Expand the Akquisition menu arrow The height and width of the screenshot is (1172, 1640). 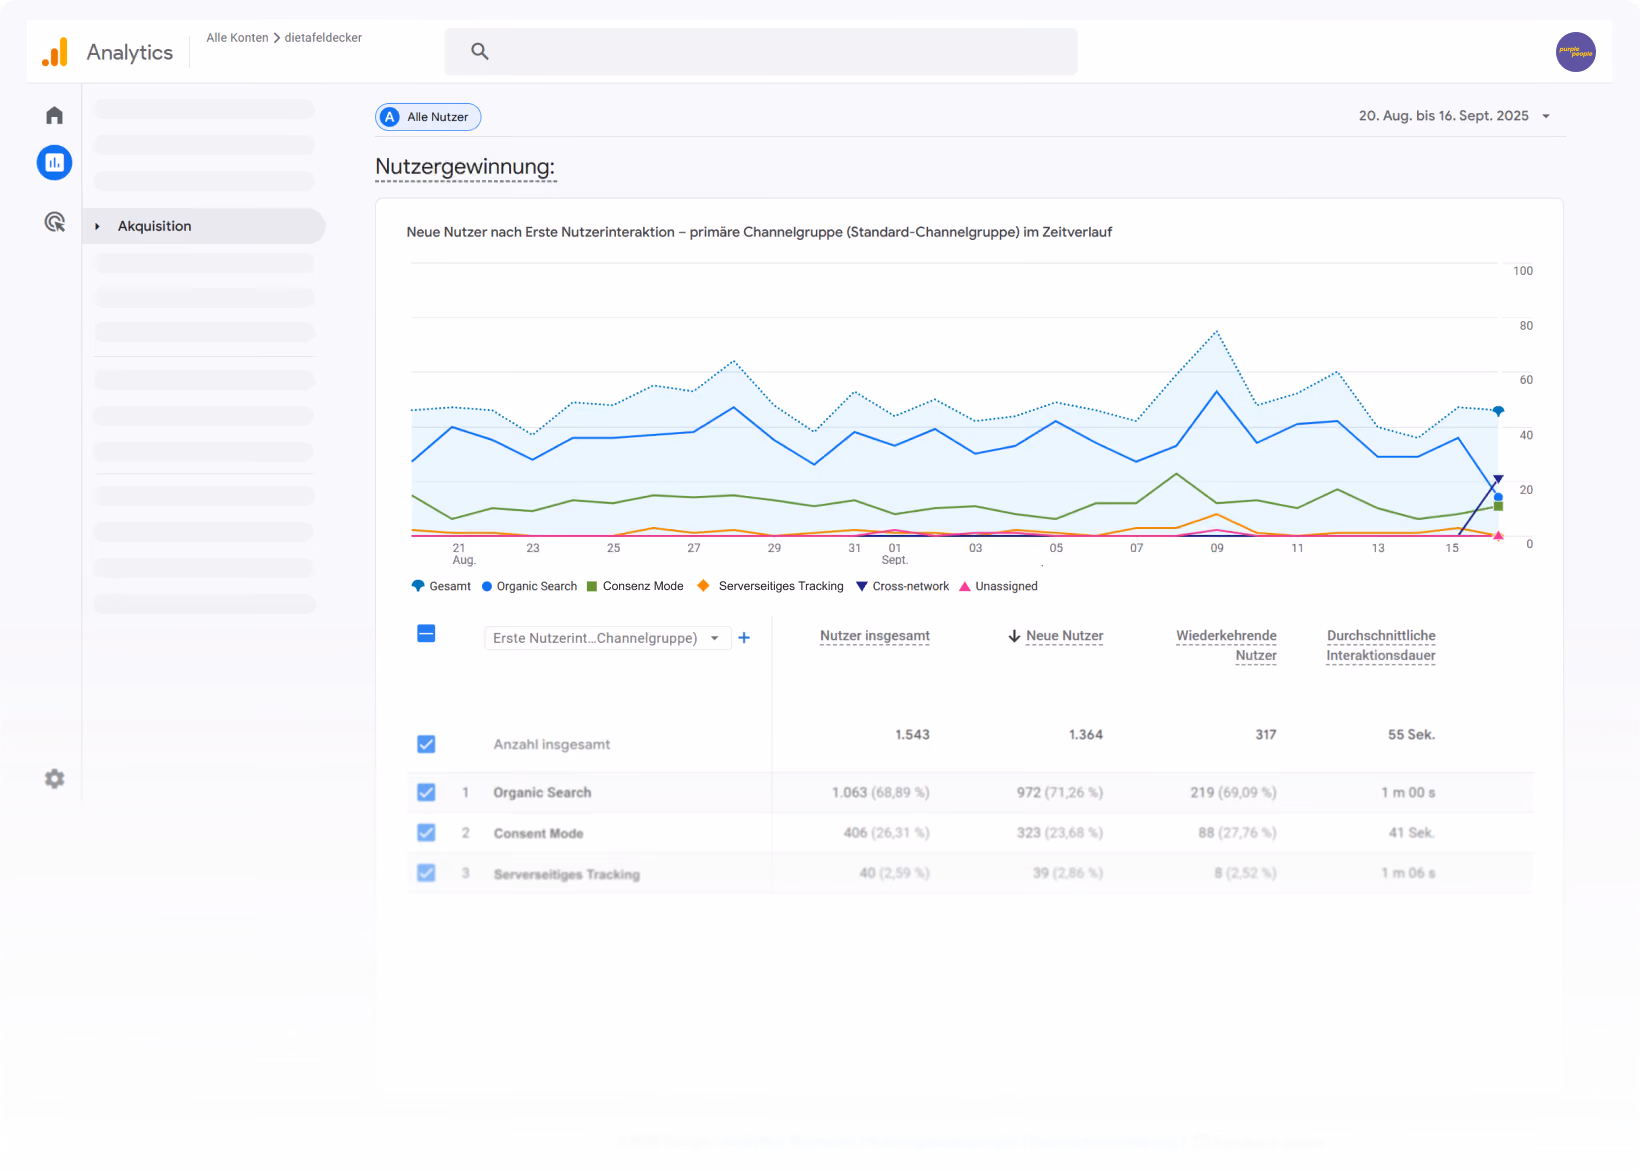[97, 226]
